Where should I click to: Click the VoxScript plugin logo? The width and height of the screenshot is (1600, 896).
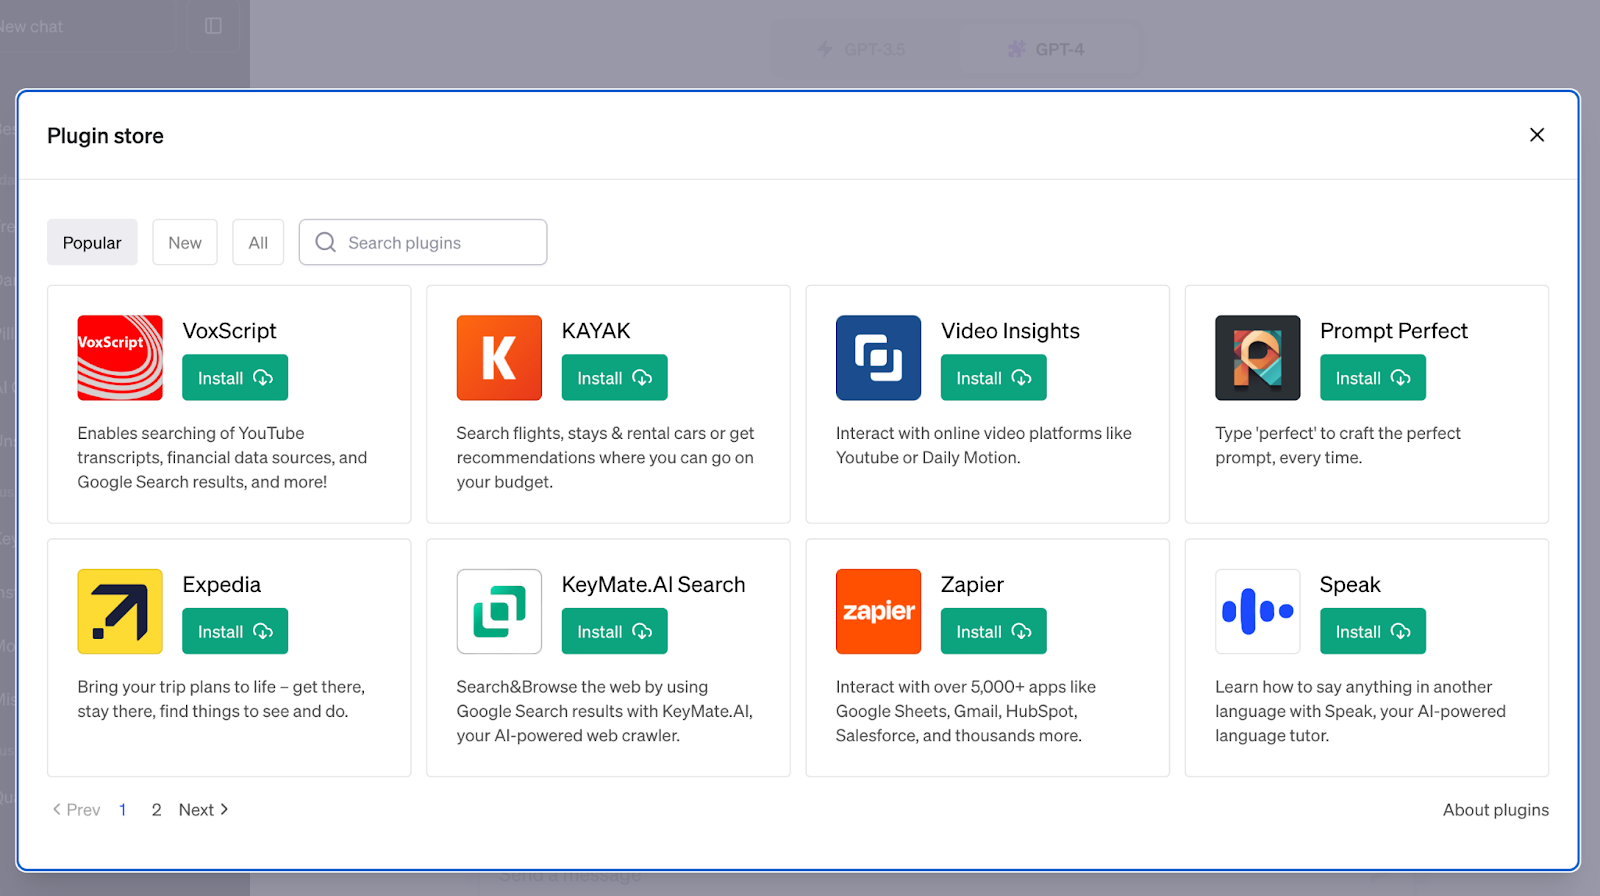pyautogui.click(x=120, y=358)
